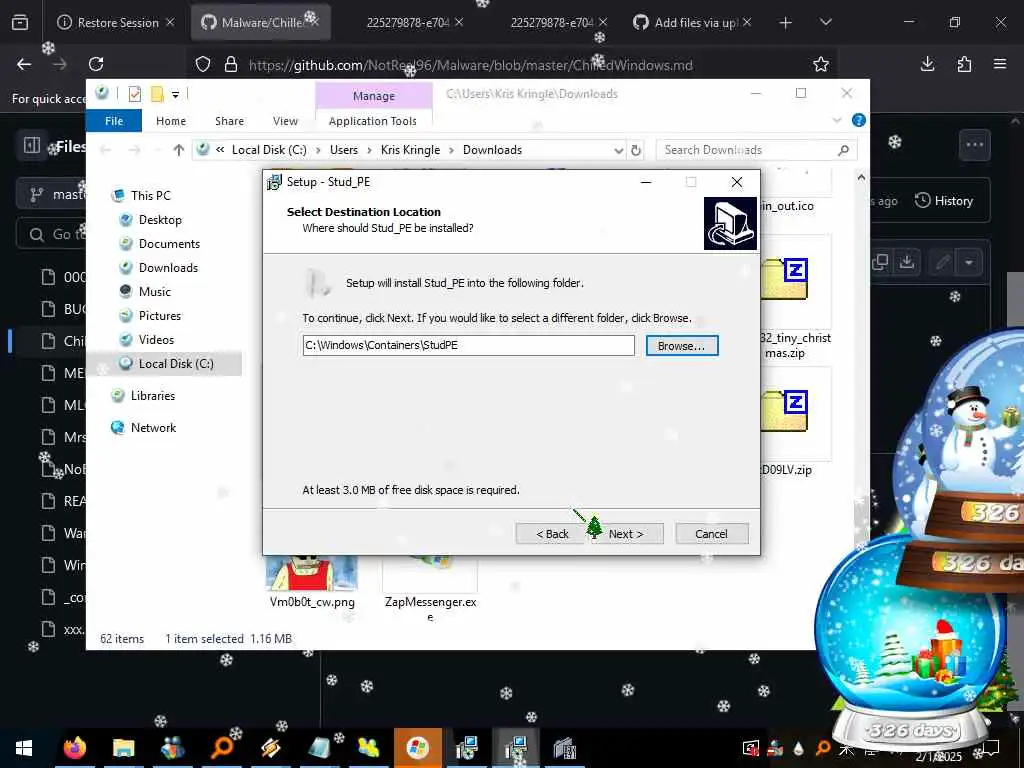Open Desktop in the navigation pane
Image resolution: width=1024 pixels, height=768 pixels.
(160, 219)
